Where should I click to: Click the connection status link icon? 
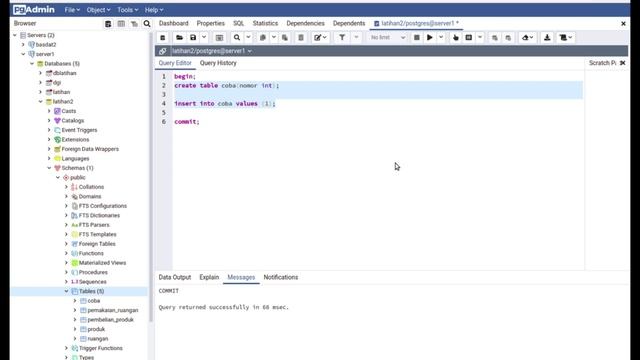coord(162,51)
